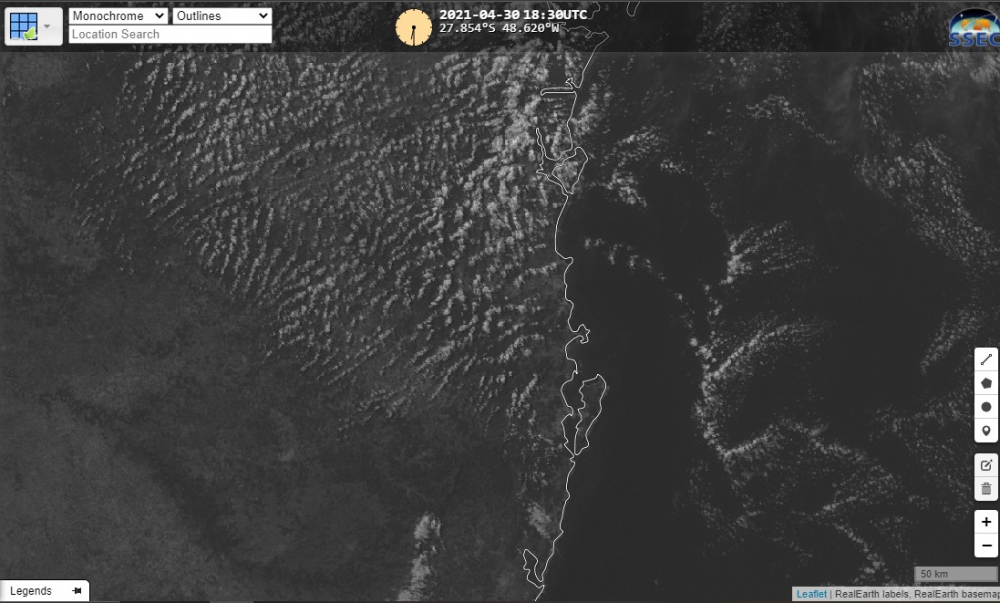Screen dimensions: 1000x603
Task: Select the draw circle tool
Action: [x=986, y=407]
